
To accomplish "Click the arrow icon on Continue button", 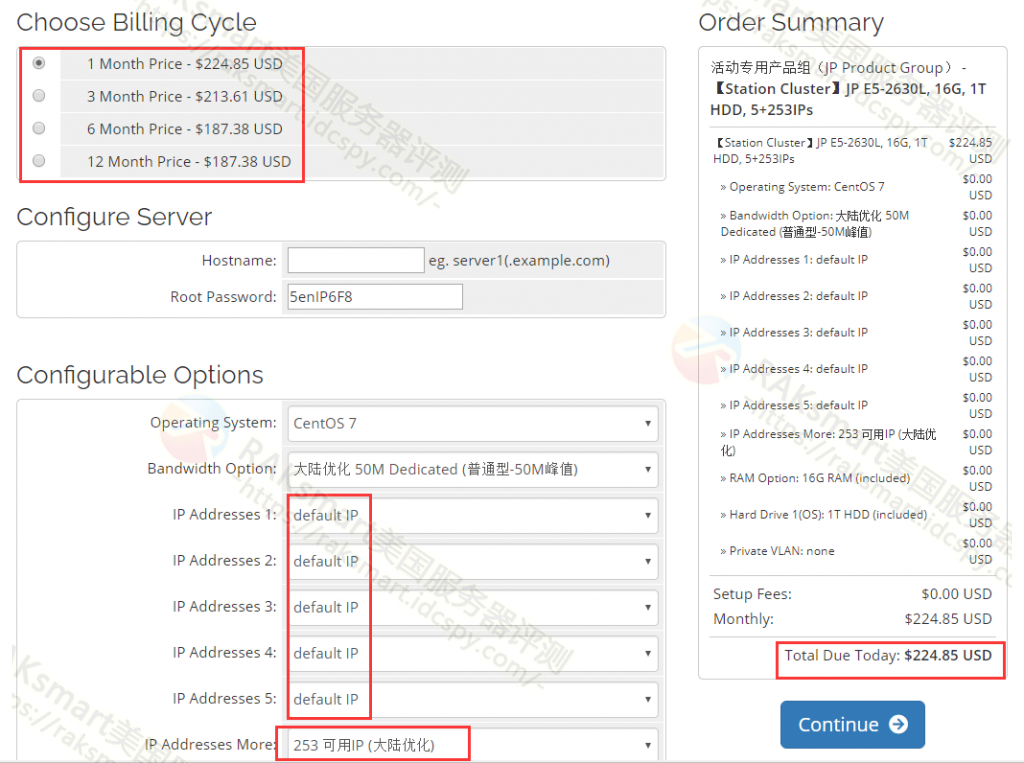I will pos(899,724).
